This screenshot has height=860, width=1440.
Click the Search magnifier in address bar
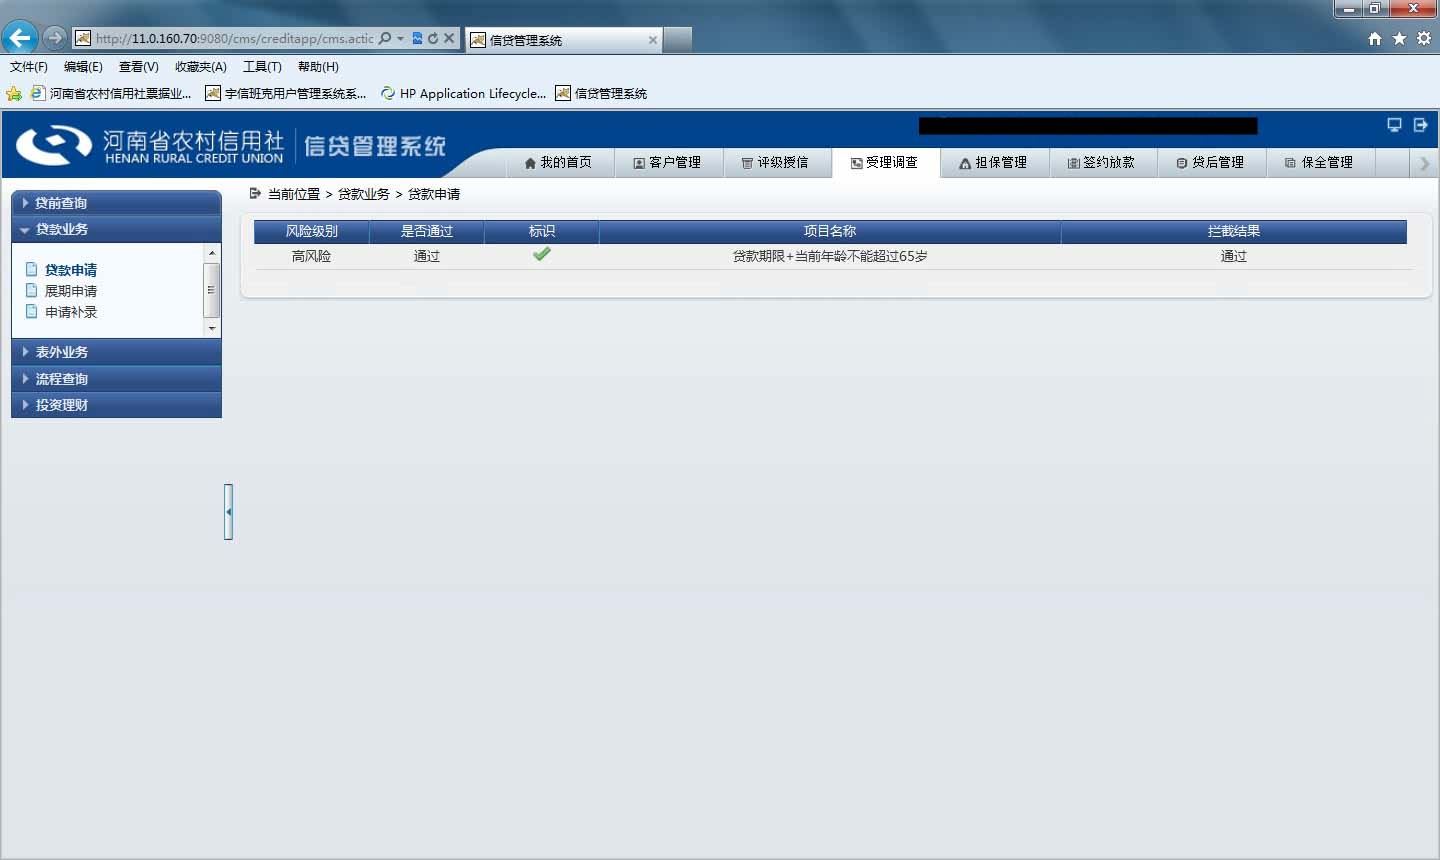point(385,38)
